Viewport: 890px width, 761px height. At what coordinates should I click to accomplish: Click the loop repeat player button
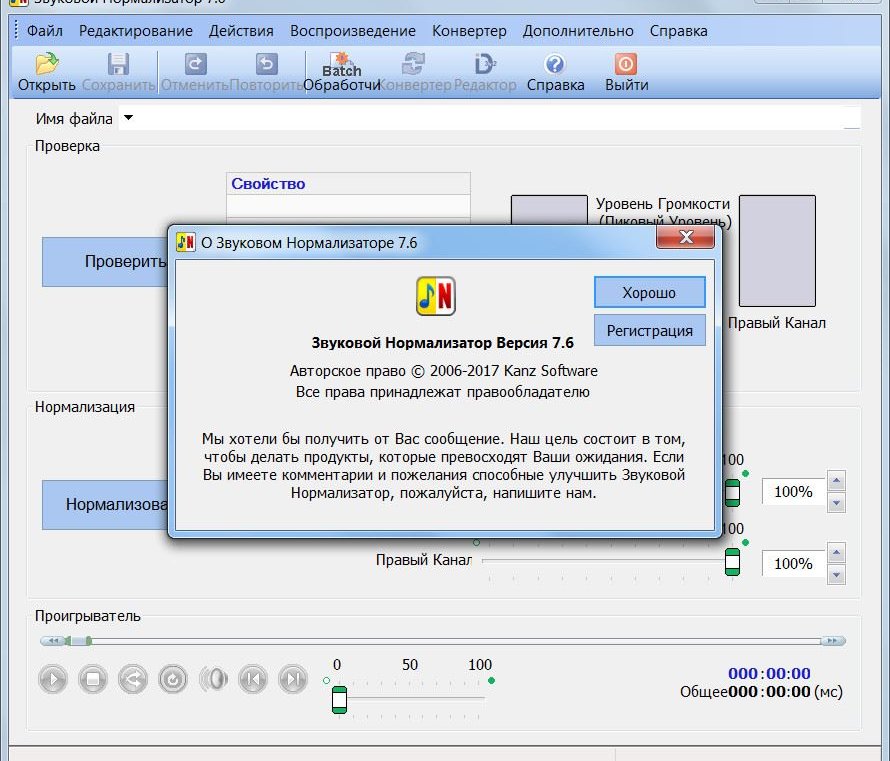[x=173, y=679]
